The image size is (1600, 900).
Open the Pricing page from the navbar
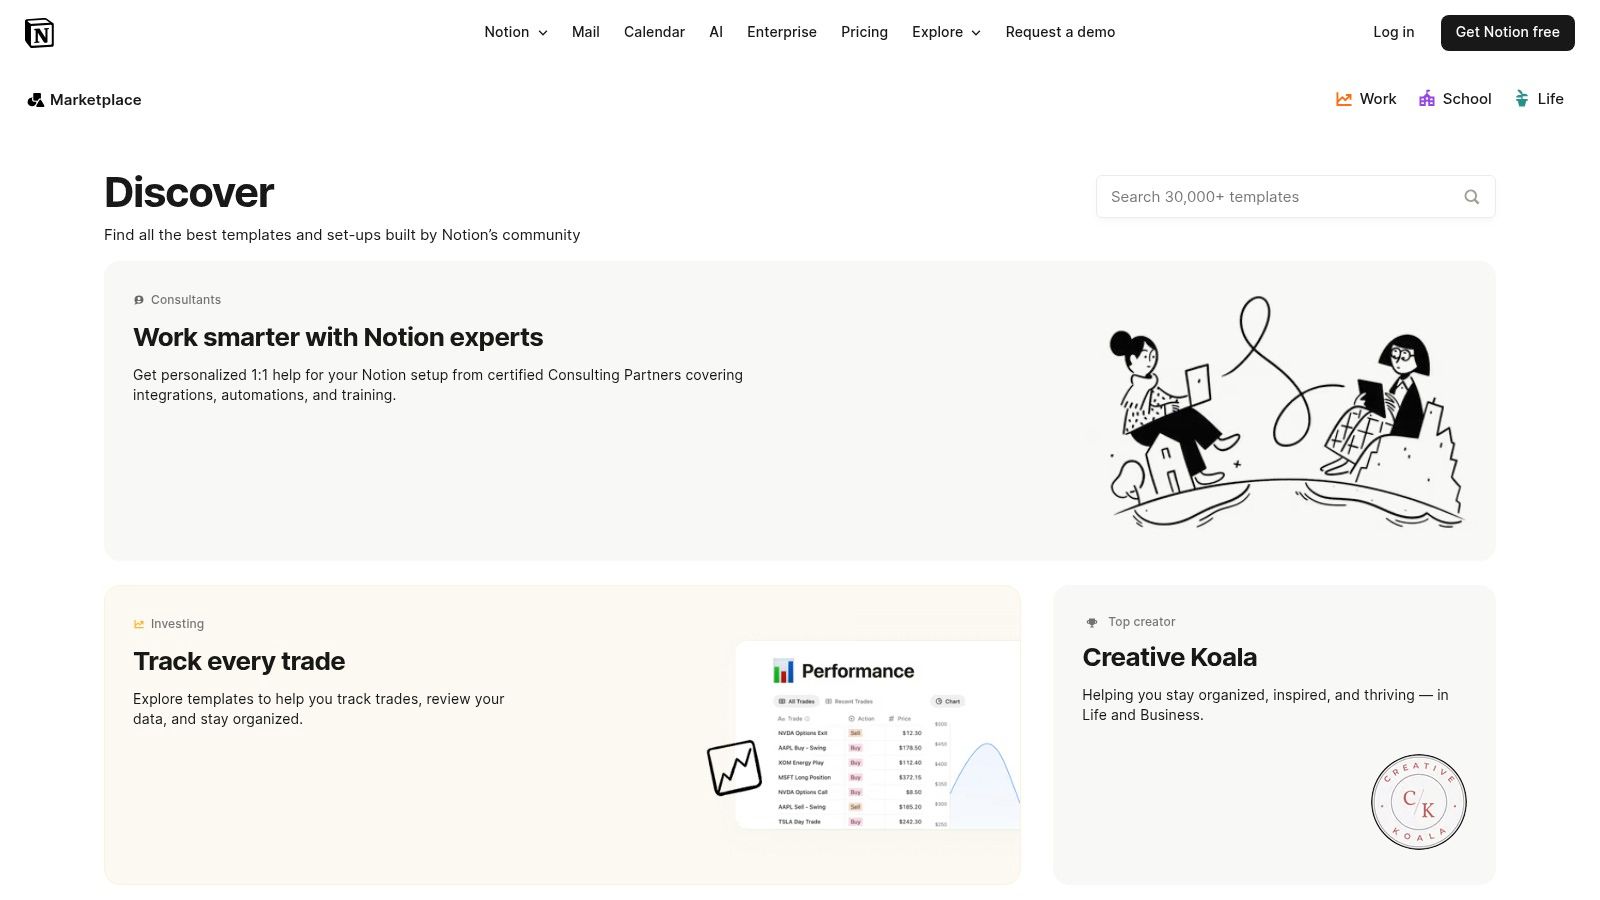point(864,32)
